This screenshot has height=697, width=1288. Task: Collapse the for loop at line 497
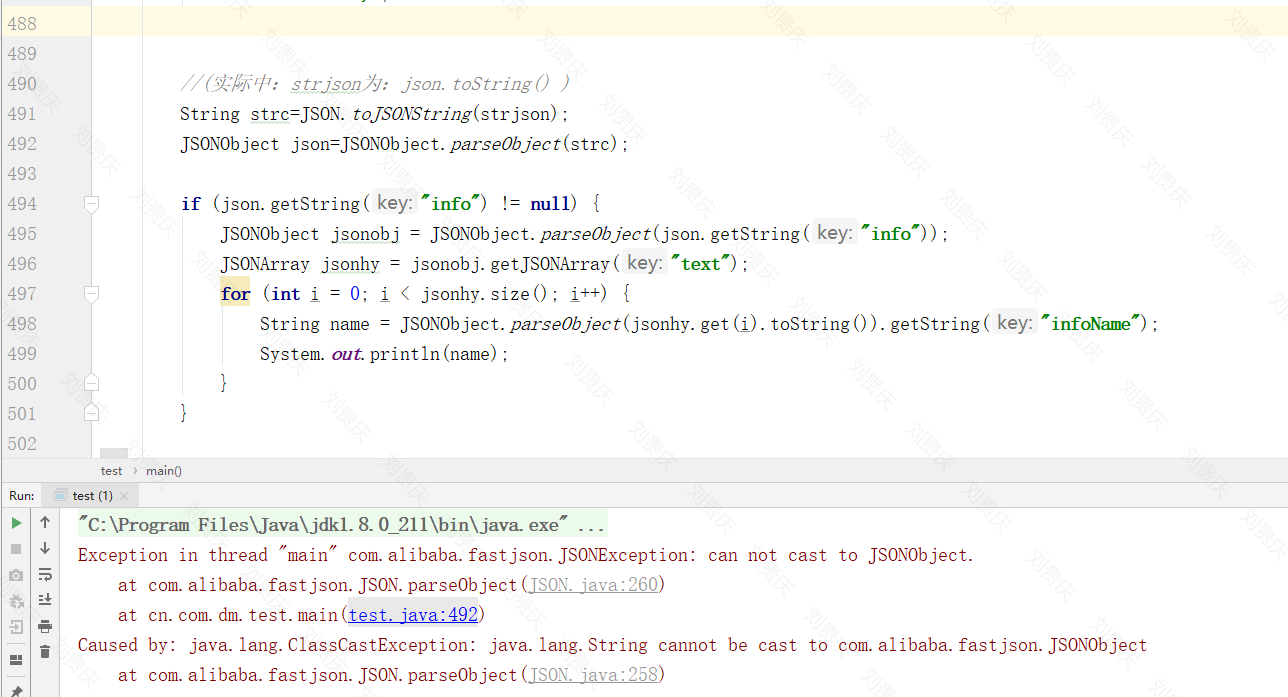(91, 293)
